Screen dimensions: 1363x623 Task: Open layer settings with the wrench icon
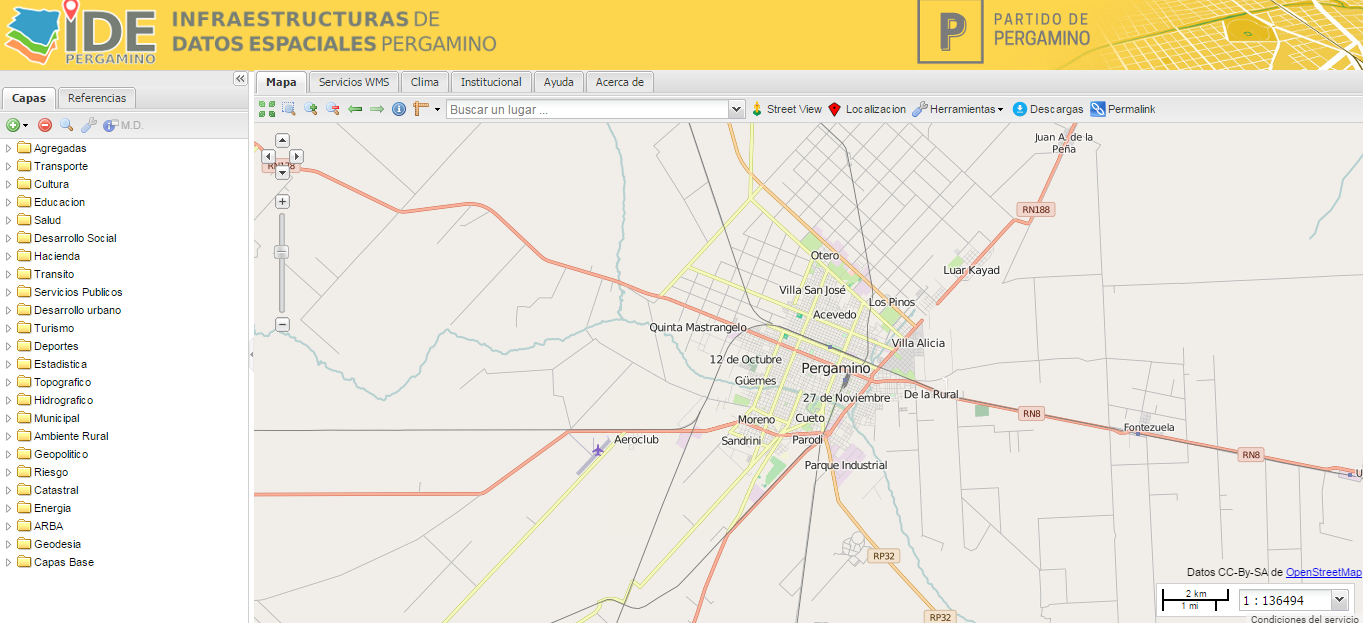[x=86, y=125]
